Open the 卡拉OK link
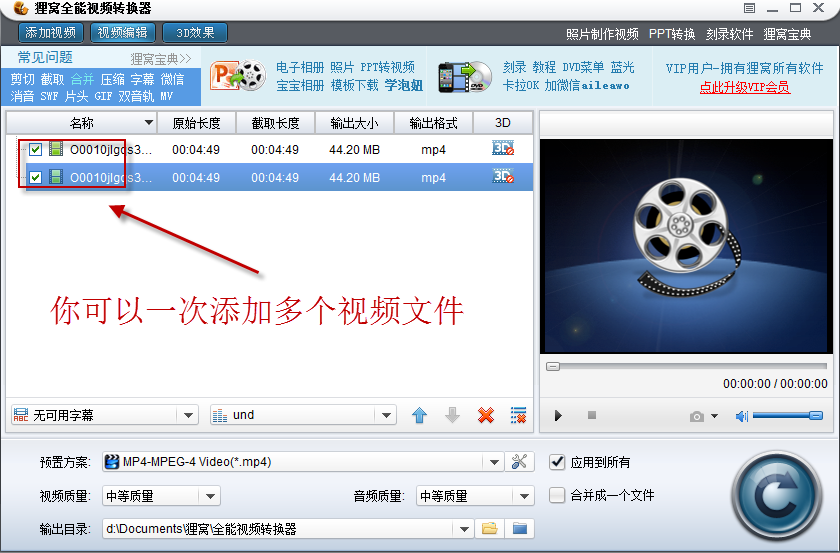Screen dimensions: 840x553 pyautogui.click(x=521, y=86)
